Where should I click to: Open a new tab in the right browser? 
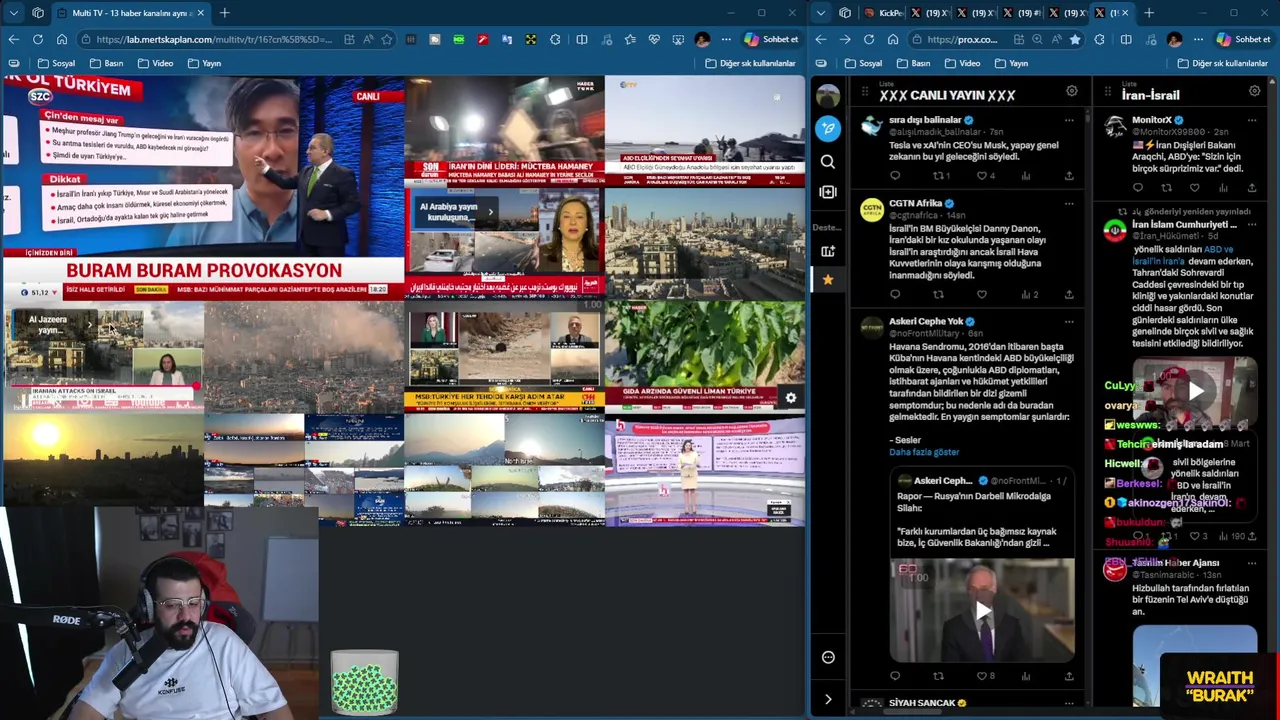[x=1149, y=13]
